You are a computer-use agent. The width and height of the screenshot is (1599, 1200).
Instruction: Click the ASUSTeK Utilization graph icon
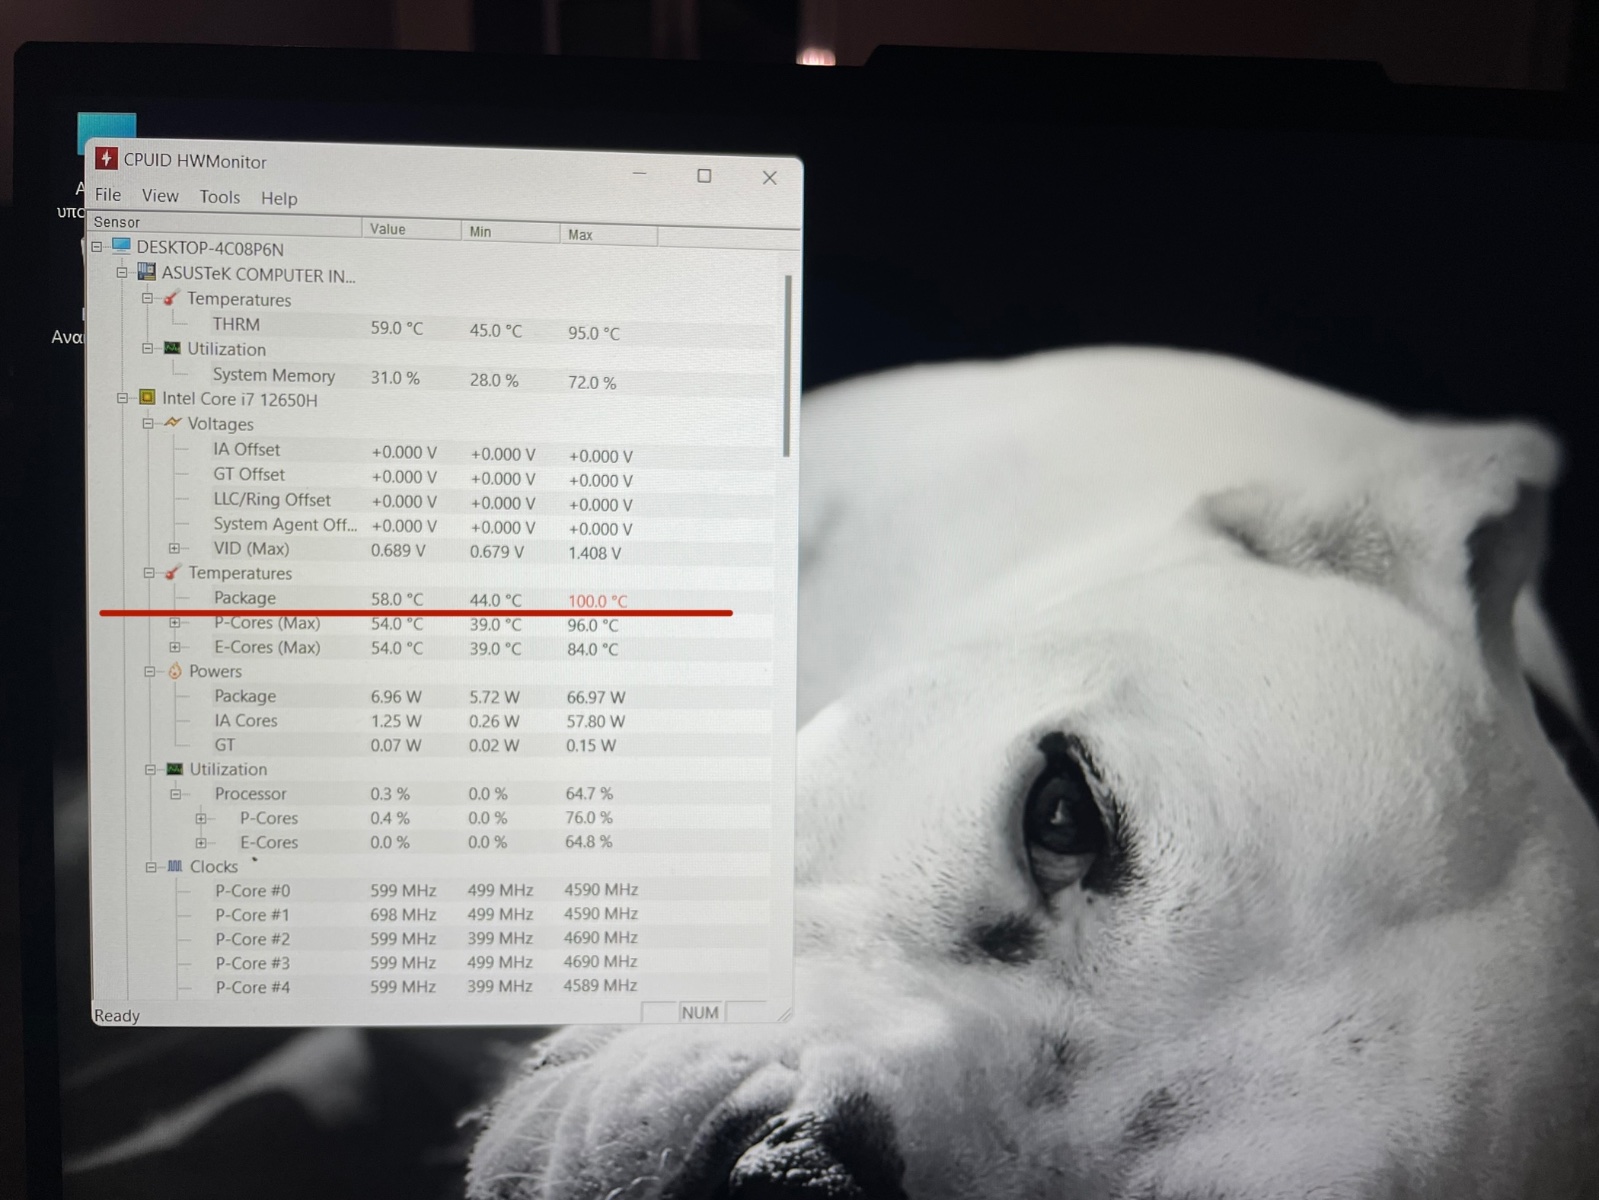(x=172, y=348)
